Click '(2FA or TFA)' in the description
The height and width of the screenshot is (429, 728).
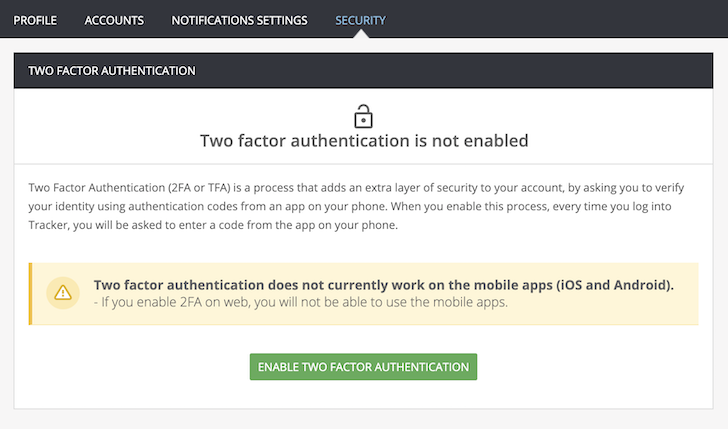pyautogui.click(x=199, y=188)
